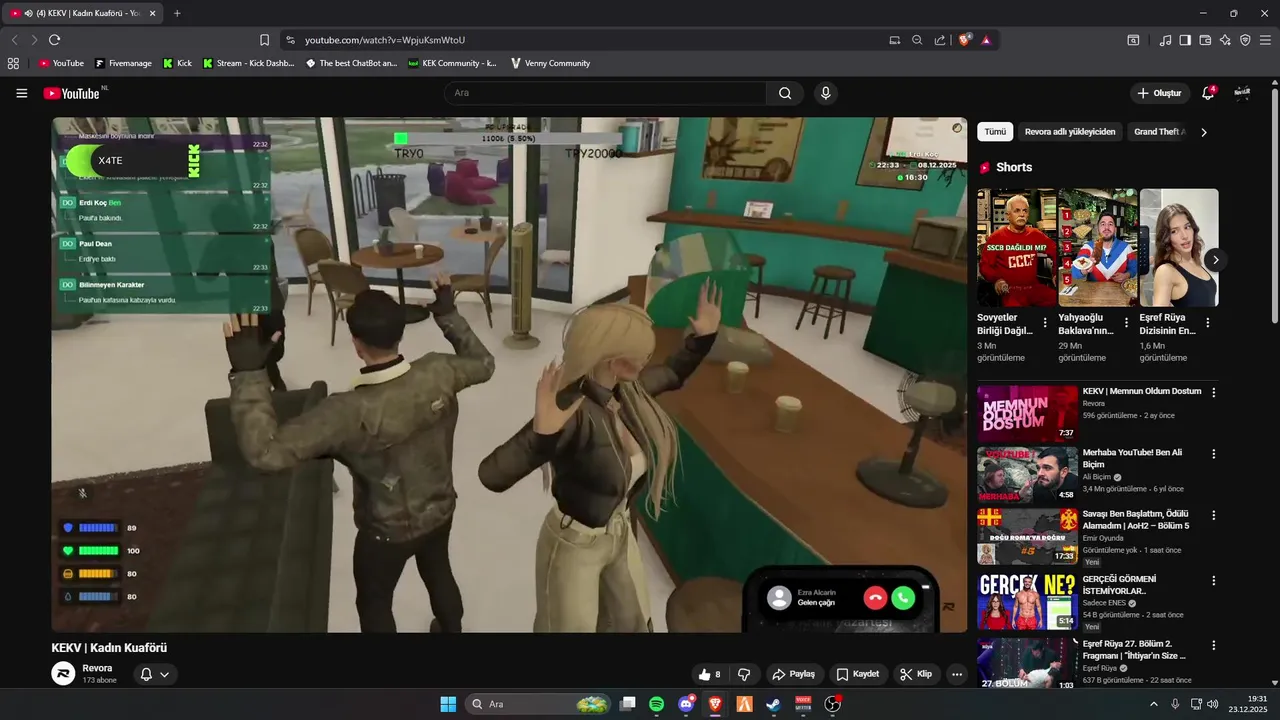This screenshot has width=1280, height=720.
Task: Open the Revora channel link
Action: tap(97, 668)
